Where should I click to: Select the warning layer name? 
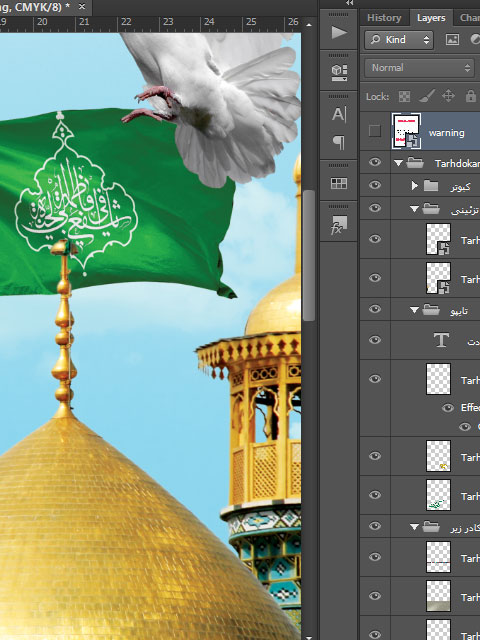pos(447,133)
